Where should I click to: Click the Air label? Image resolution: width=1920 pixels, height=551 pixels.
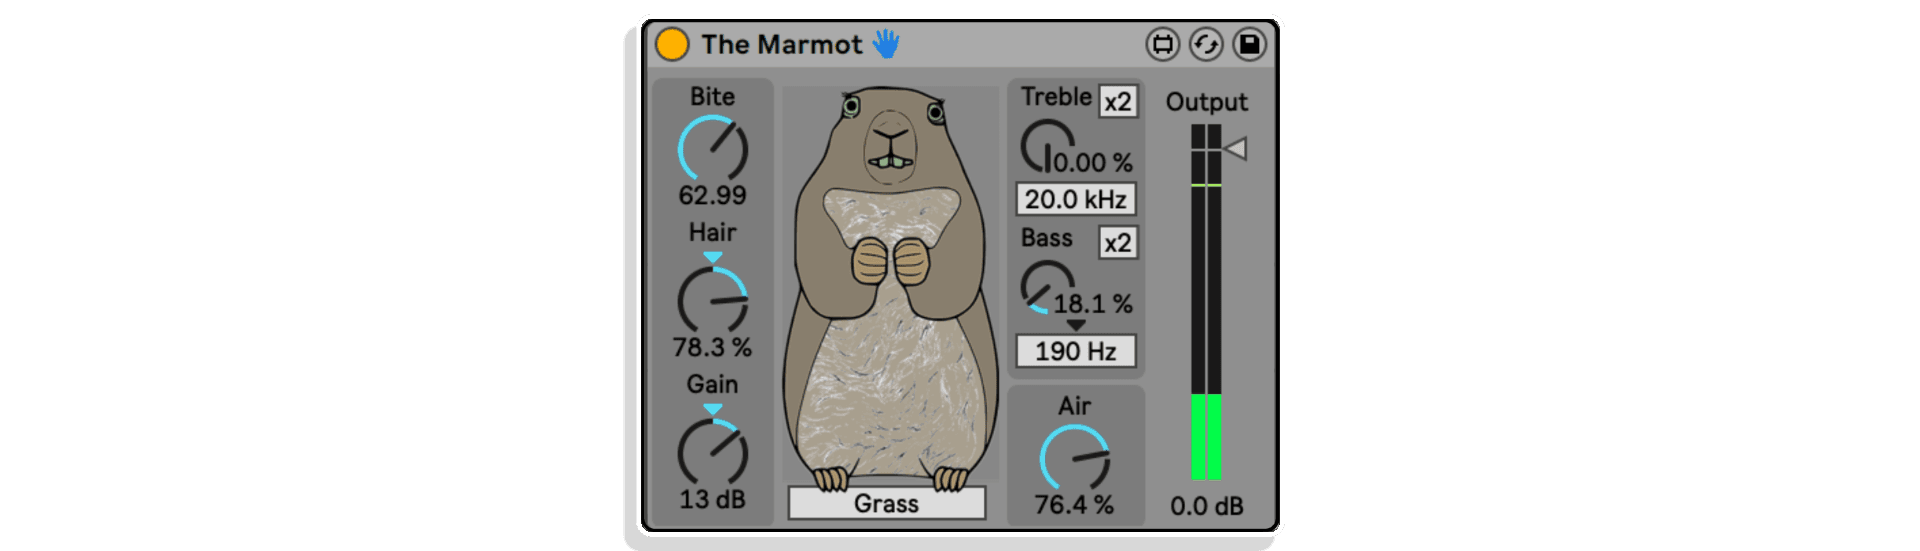[1075, 406]
